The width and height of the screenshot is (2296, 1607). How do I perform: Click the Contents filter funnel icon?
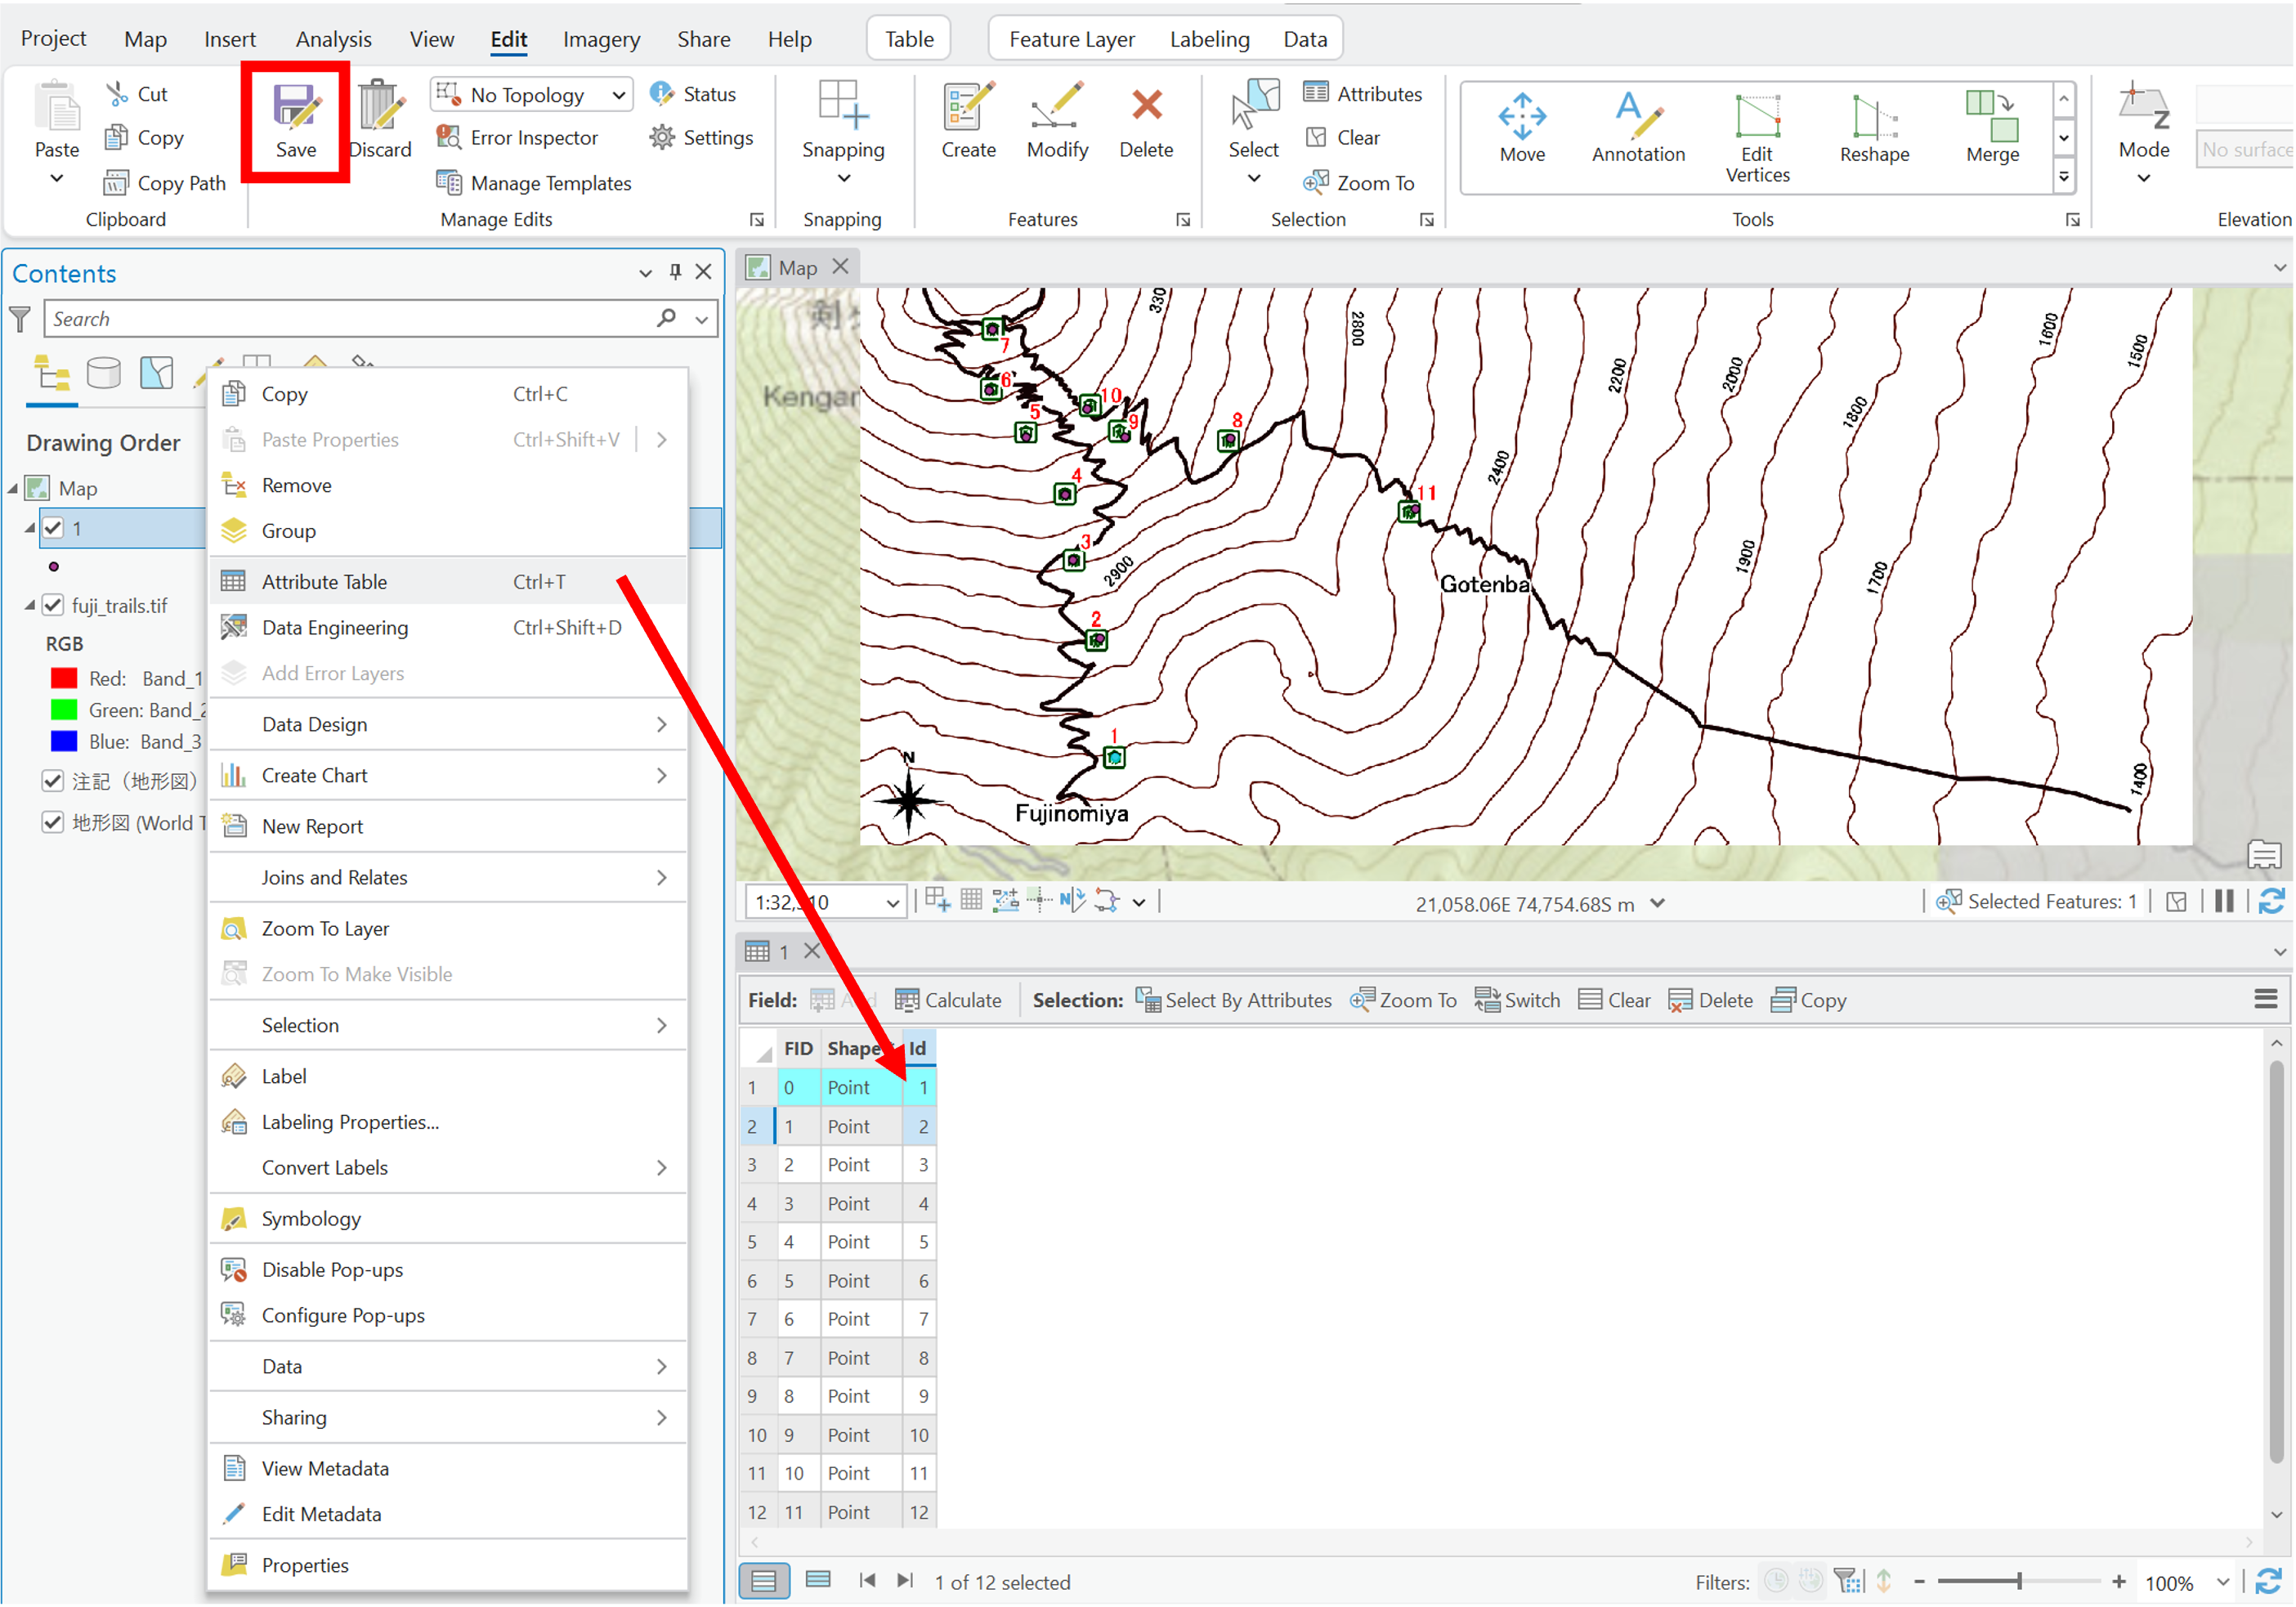(20, 319)
